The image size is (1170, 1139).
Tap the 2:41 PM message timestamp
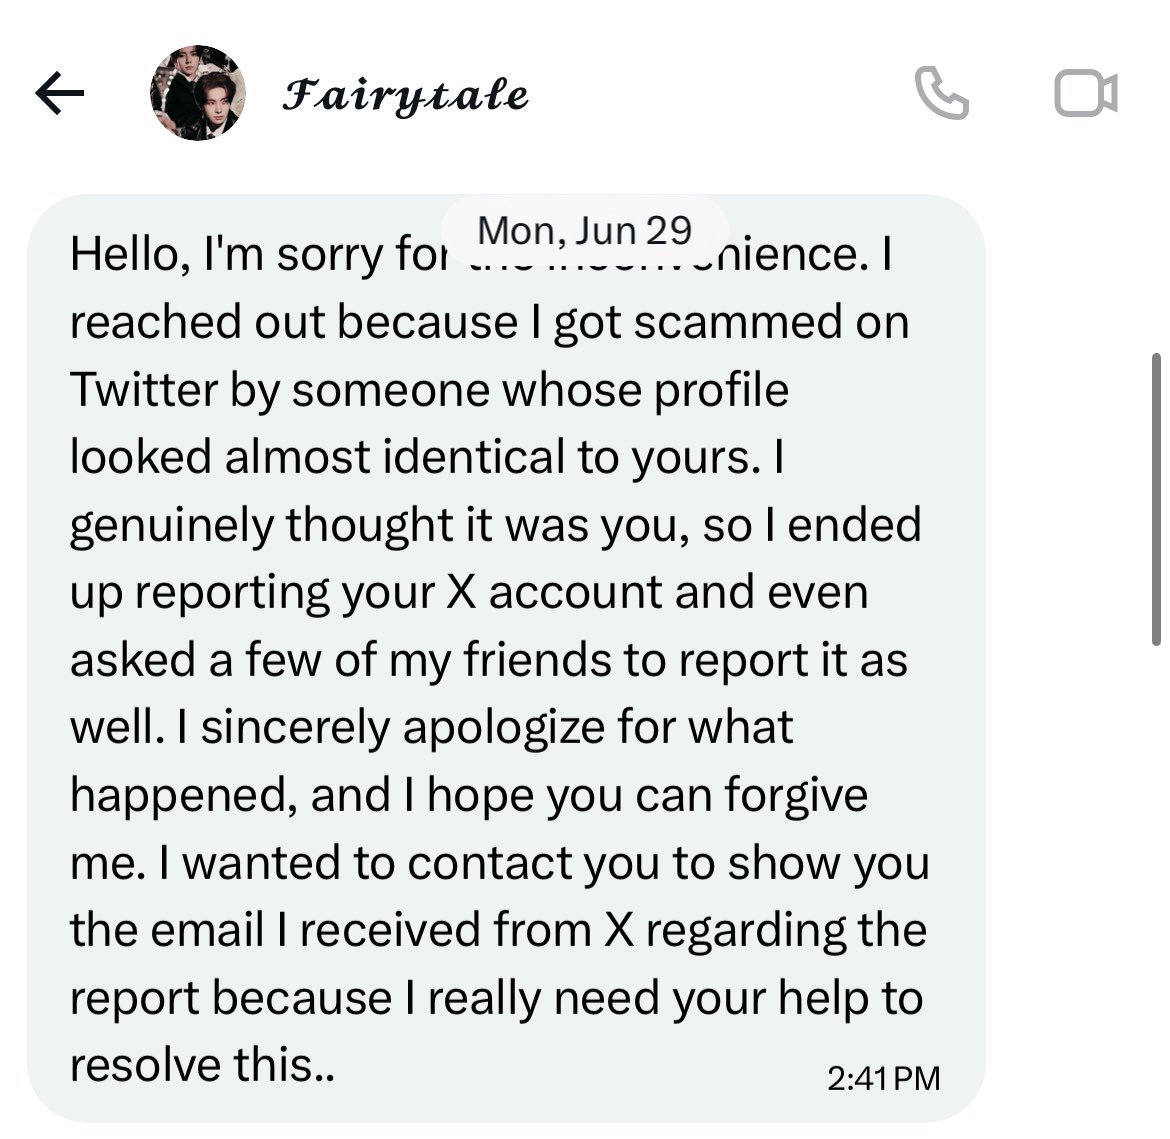click(883, 1079)
